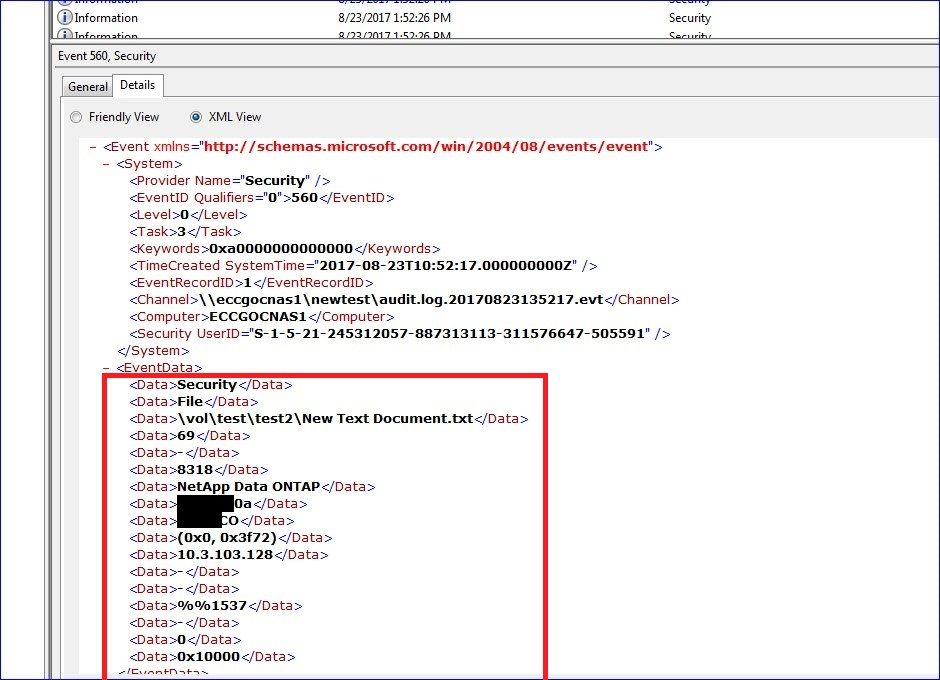
Task: Collapse the Event XML root node
Action: pyautogui.click(x=91, y=146)
